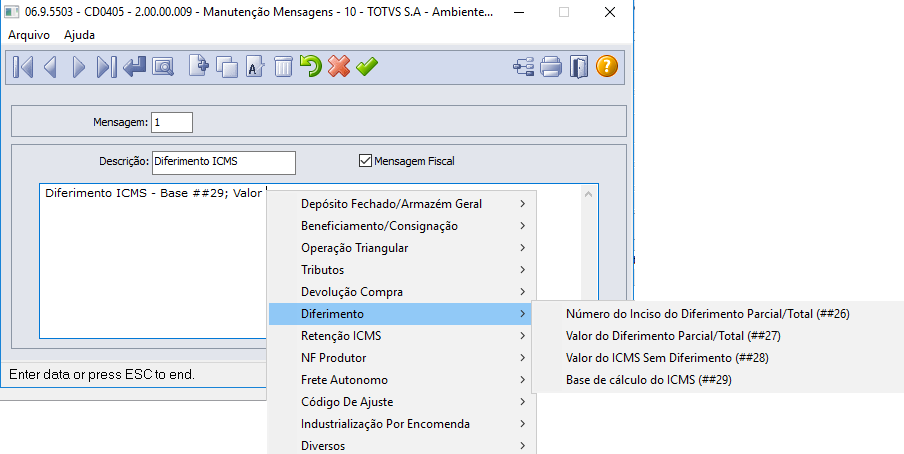The image size is (904, 454).
Task: Modify record icon with letter A
Action: (255, 67)
